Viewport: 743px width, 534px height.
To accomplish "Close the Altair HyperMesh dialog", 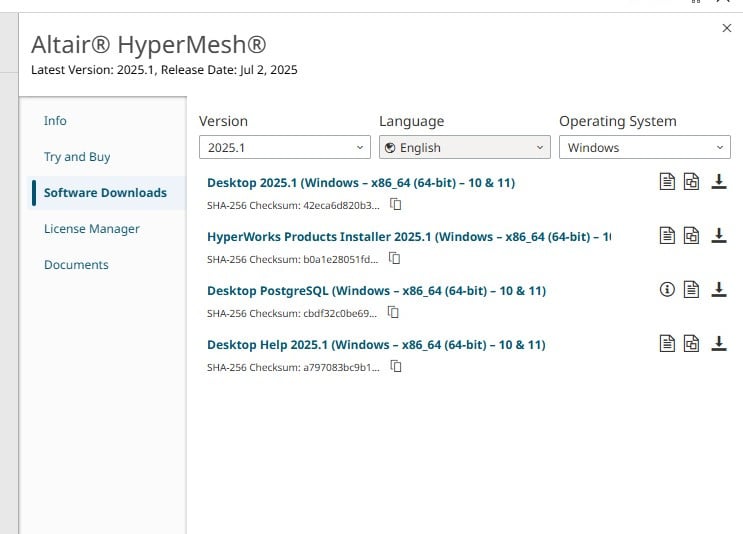I will click(727, 28).
